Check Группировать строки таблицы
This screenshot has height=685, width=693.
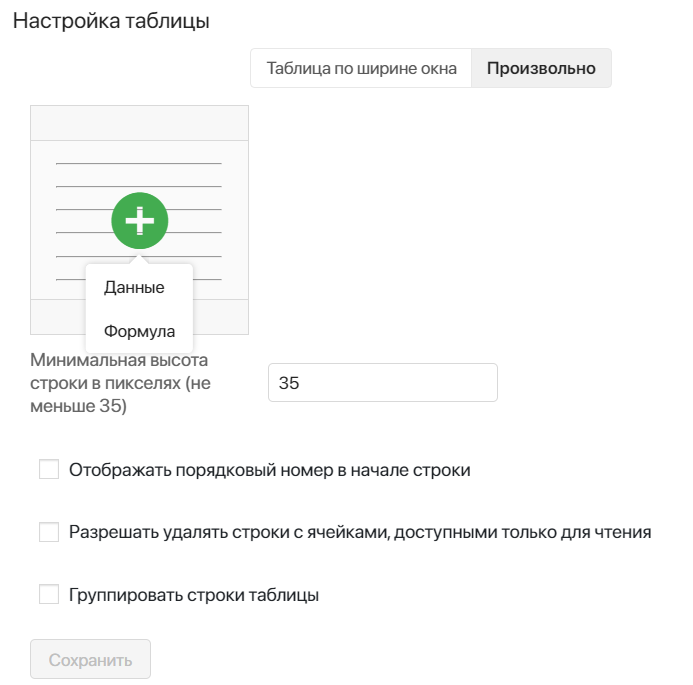click(49, 594)
